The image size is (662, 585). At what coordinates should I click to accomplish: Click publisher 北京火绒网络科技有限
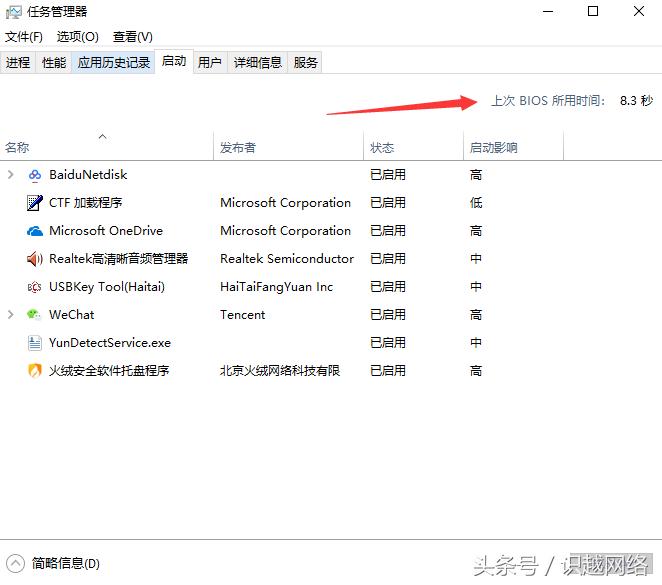click(x=280, y=371)
